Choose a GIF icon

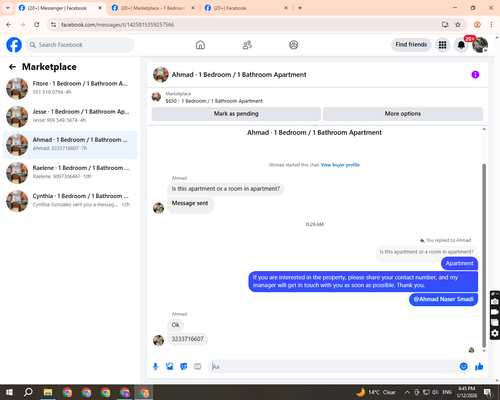point(198,367)
